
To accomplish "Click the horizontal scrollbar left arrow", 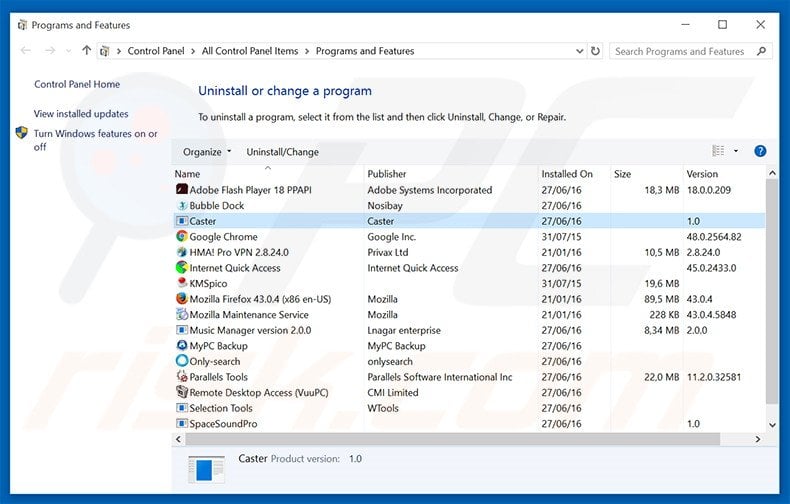I will pos(178,439).
